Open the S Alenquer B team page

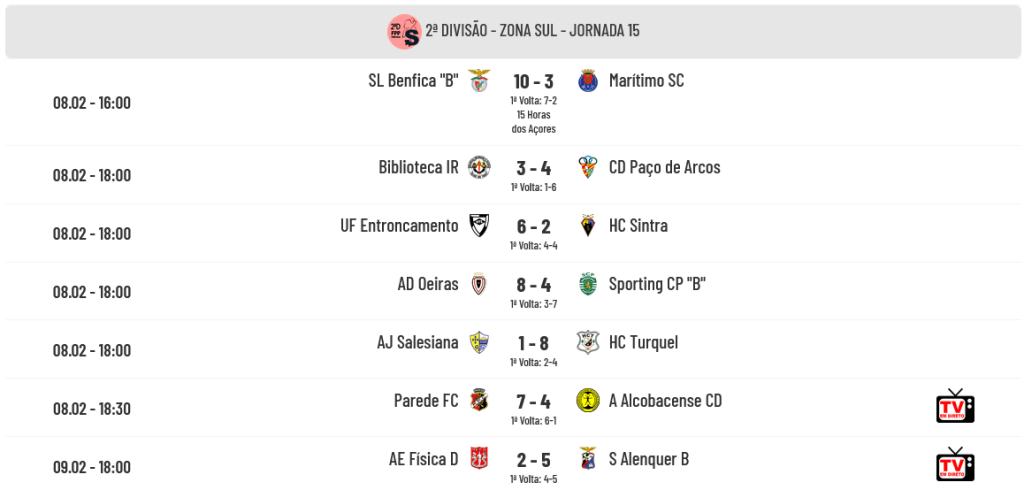(x=648, y=459)
